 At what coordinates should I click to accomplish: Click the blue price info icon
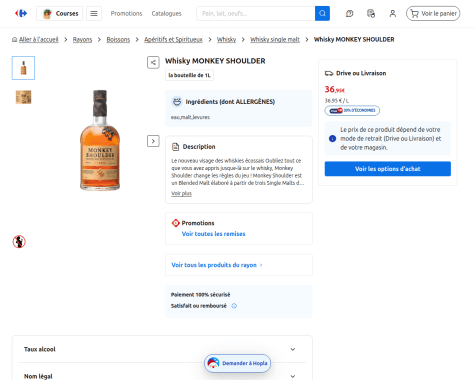[332, 139]
